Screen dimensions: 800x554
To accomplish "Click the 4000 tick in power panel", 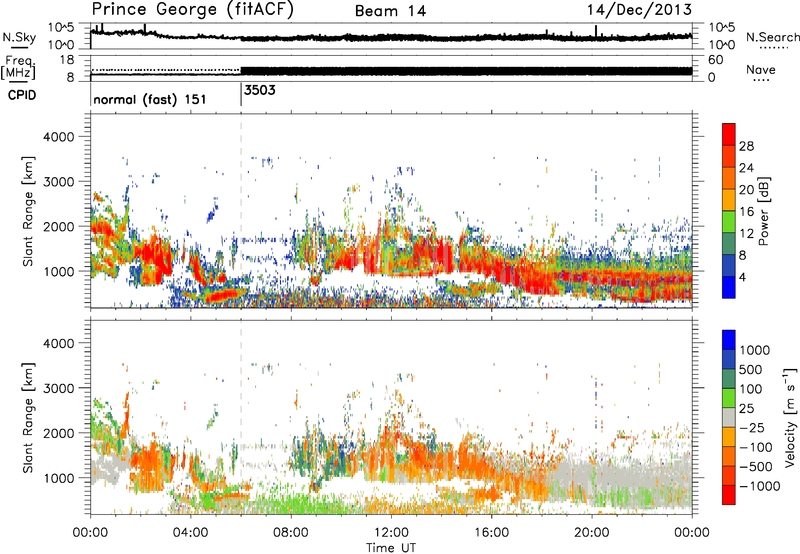I will point(59,137).
